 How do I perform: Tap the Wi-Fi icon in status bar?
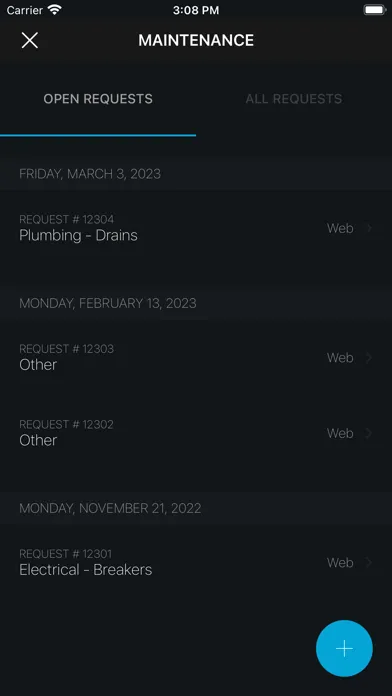[x=55, y=10]
